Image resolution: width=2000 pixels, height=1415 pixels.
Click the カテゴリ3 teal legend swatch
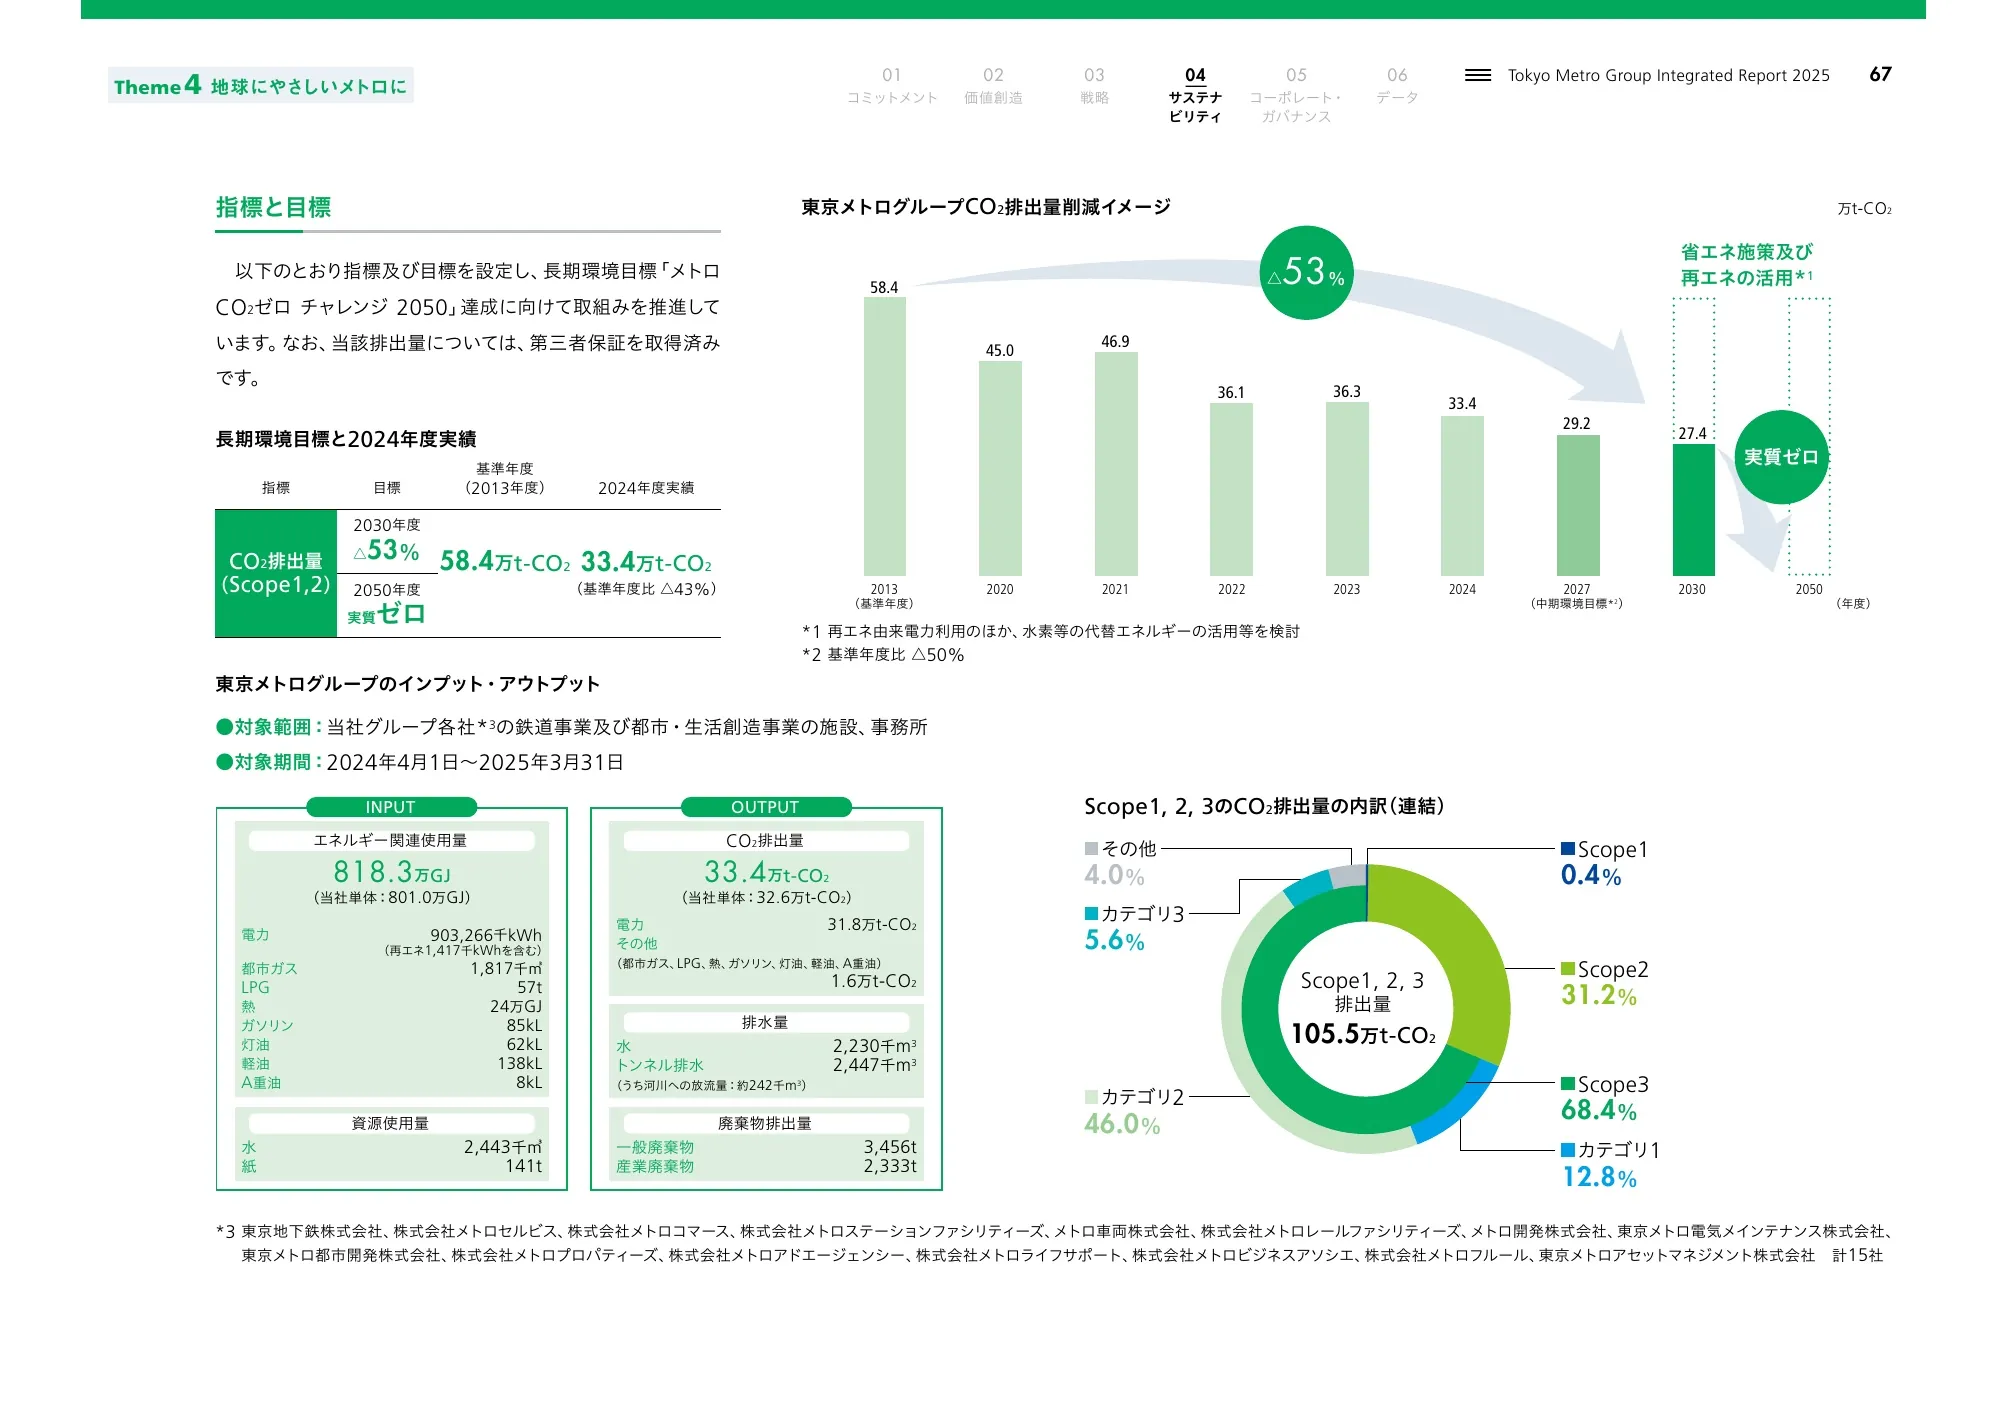click(1092, 914)
